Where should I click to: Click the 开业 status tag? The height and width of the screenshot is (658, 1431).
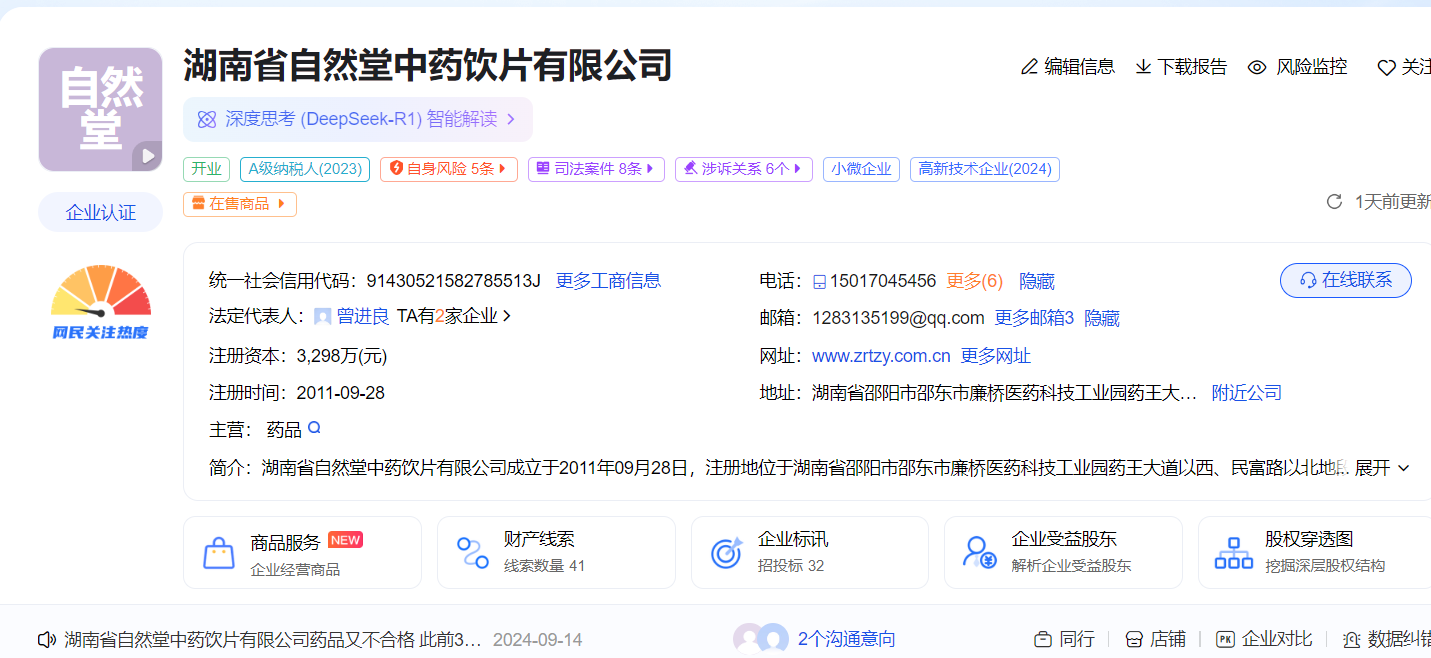point(207,169)
